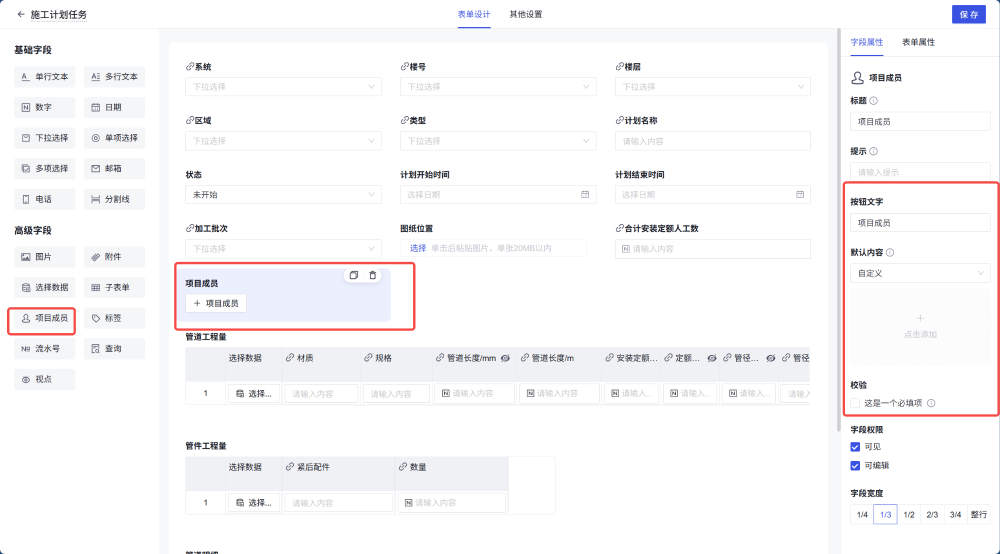Screen dimensions: 1000x554
Task: Choose the 流水号 field component
Action: (44, 349)
